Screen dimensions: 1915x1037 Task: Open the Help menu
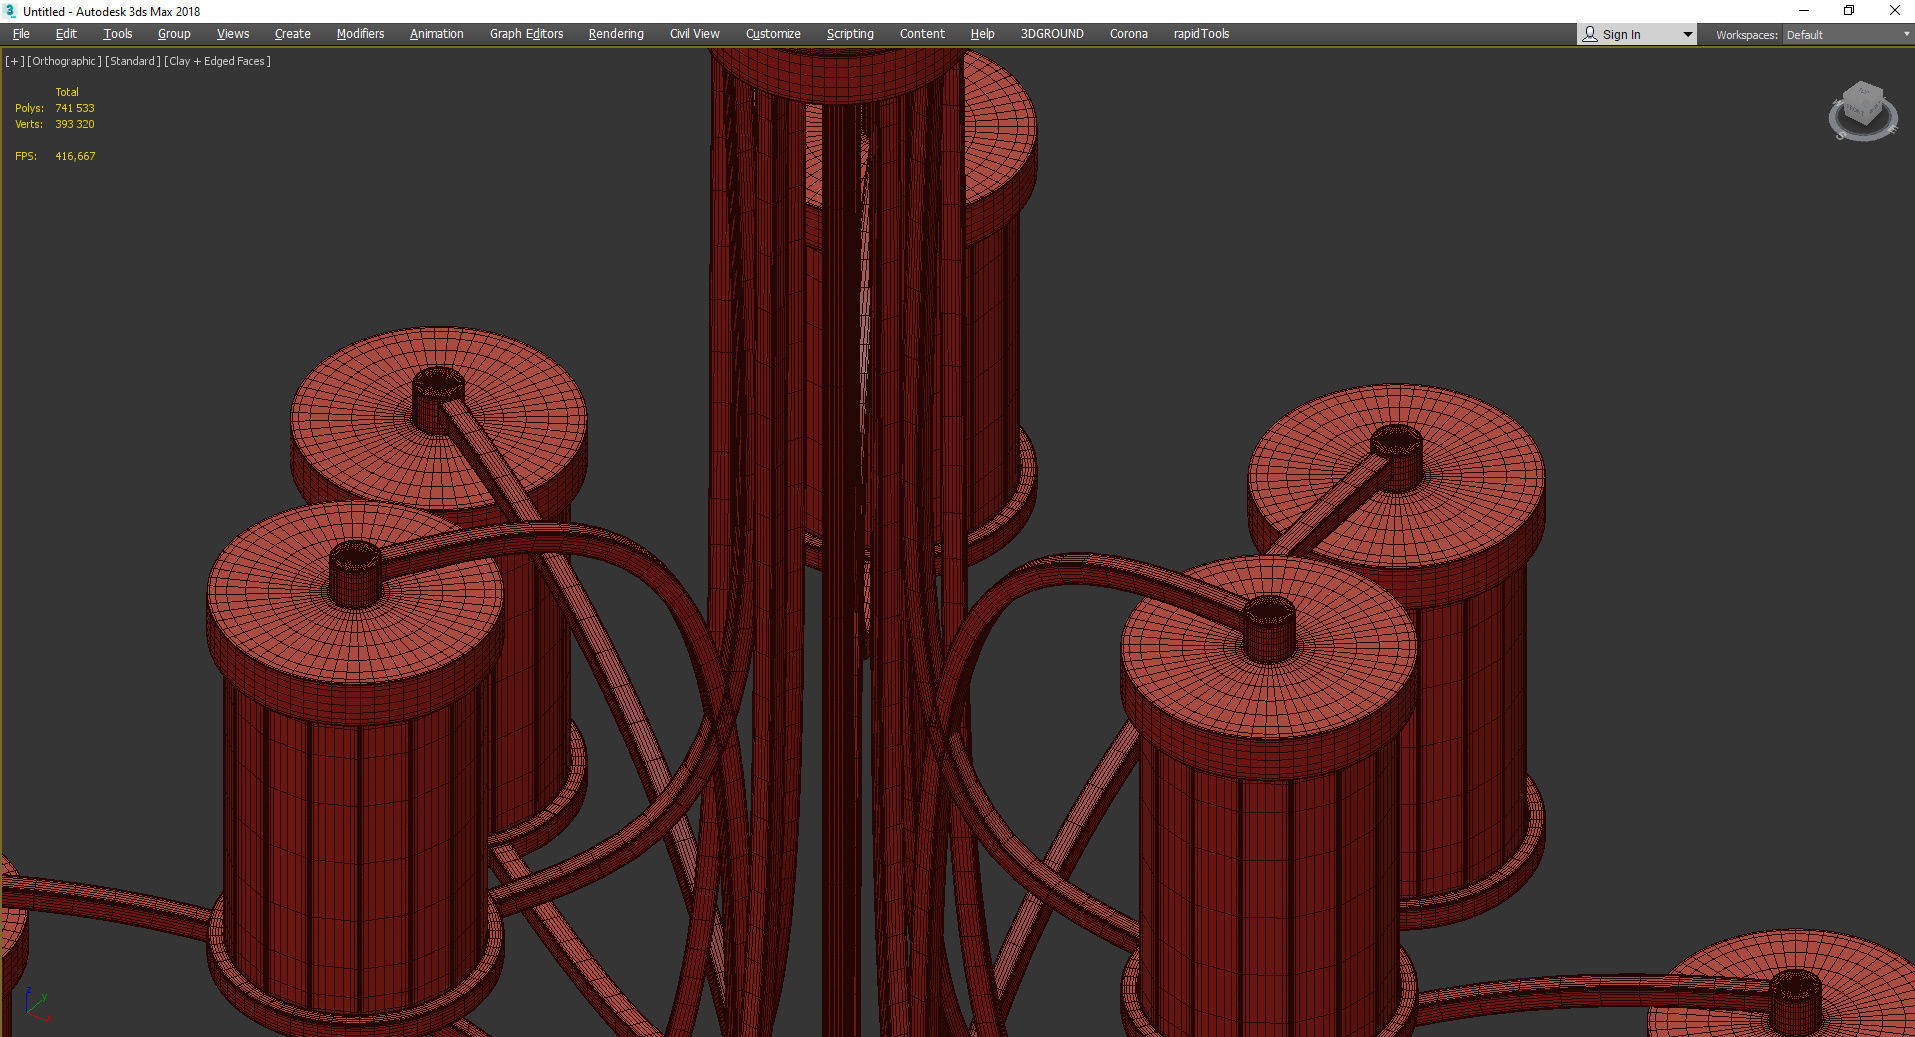(x=982, y=34)
